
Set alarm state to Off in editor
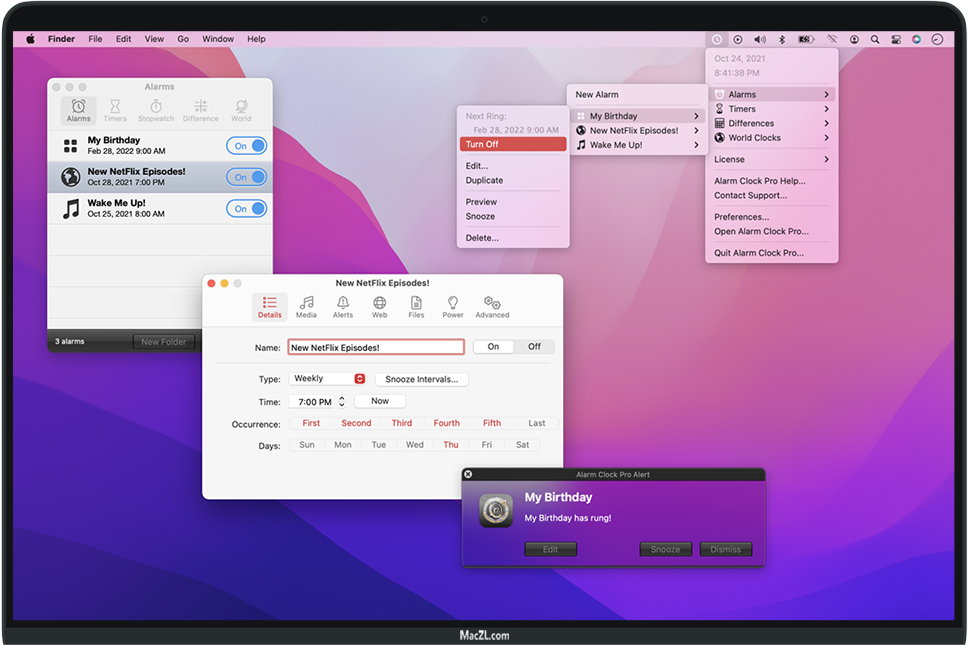click(x=534, y=347)
